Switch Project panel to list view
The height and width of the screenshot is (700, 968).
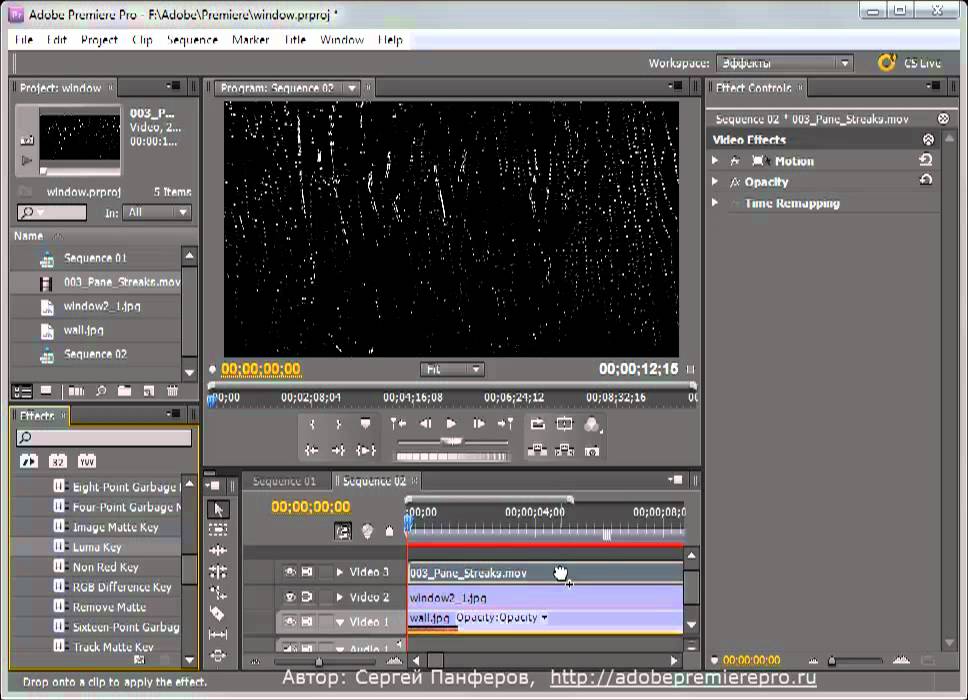click(23, 391)
